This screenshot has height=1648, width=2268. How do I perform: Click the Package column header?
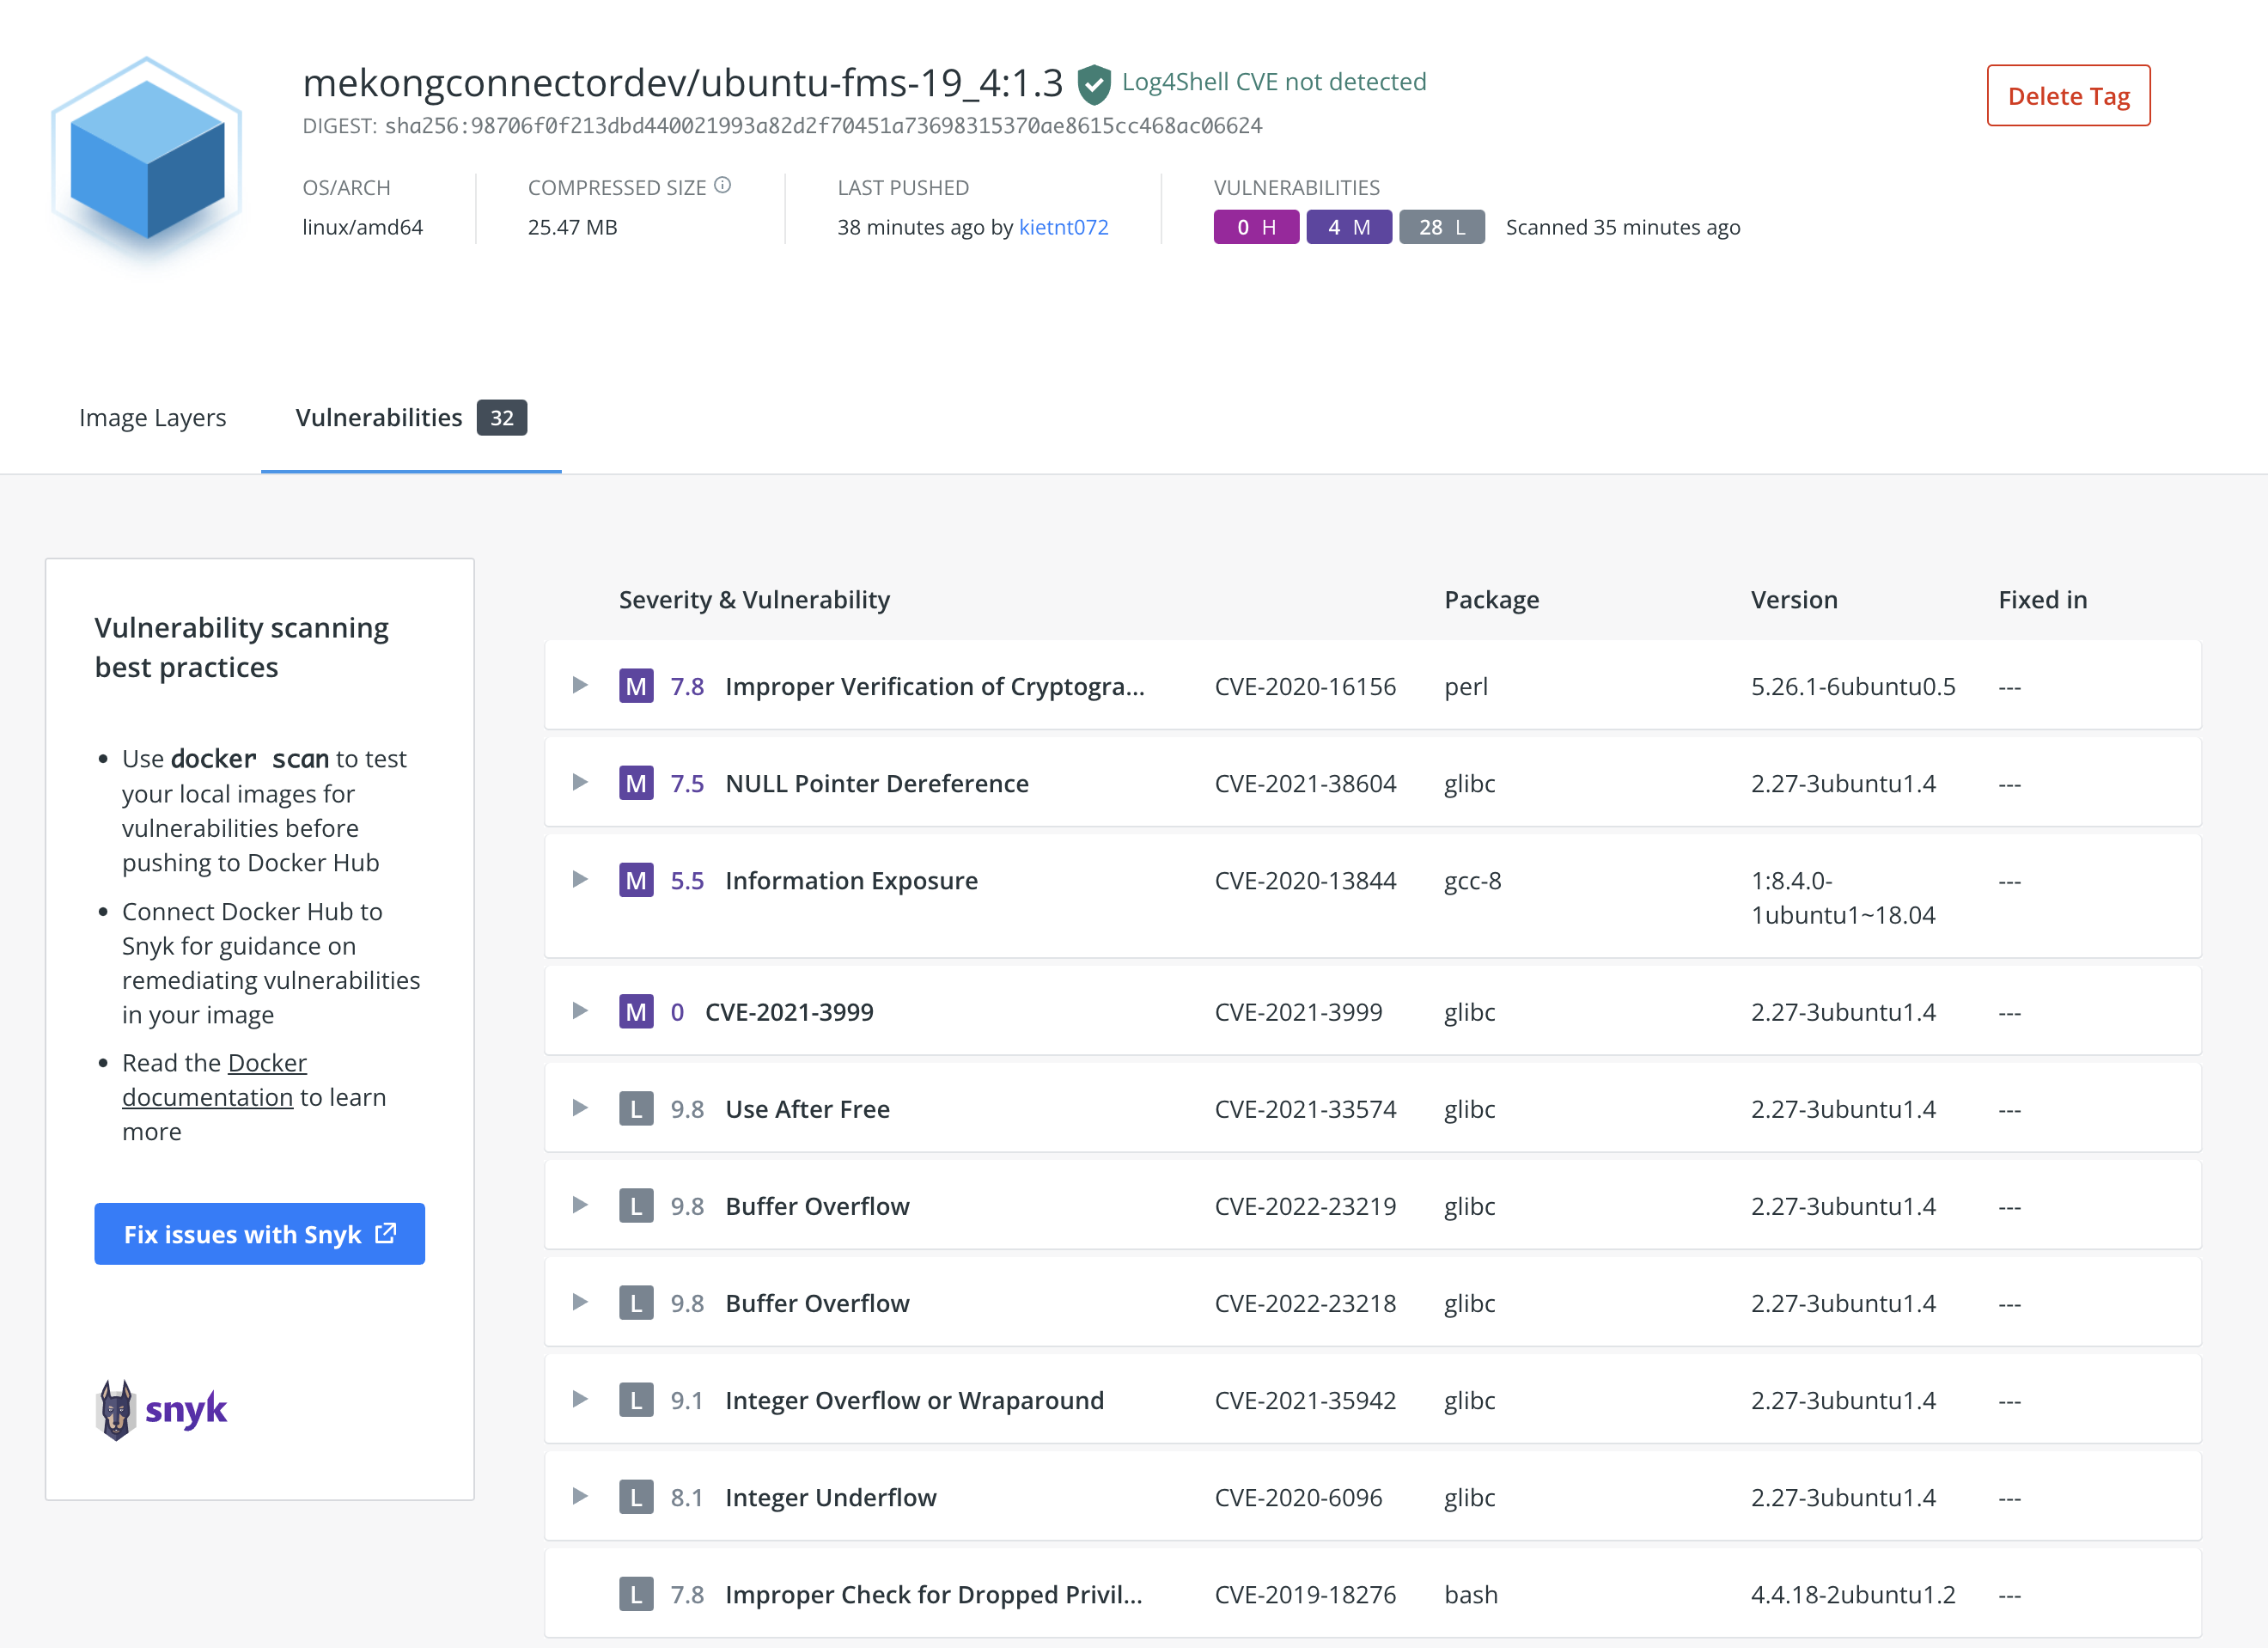[1491, 599]
